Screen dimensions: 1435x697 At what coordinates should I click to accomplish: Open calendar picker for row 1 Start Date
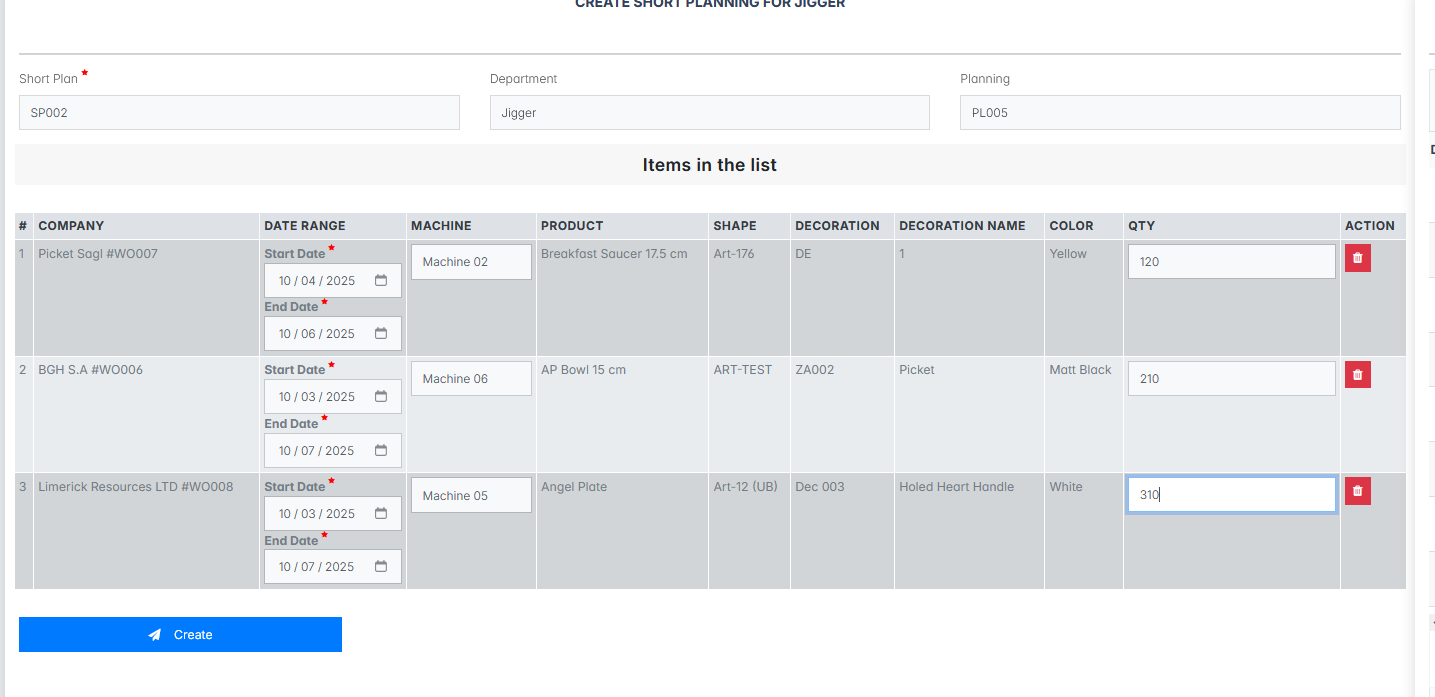click(381, 281)
